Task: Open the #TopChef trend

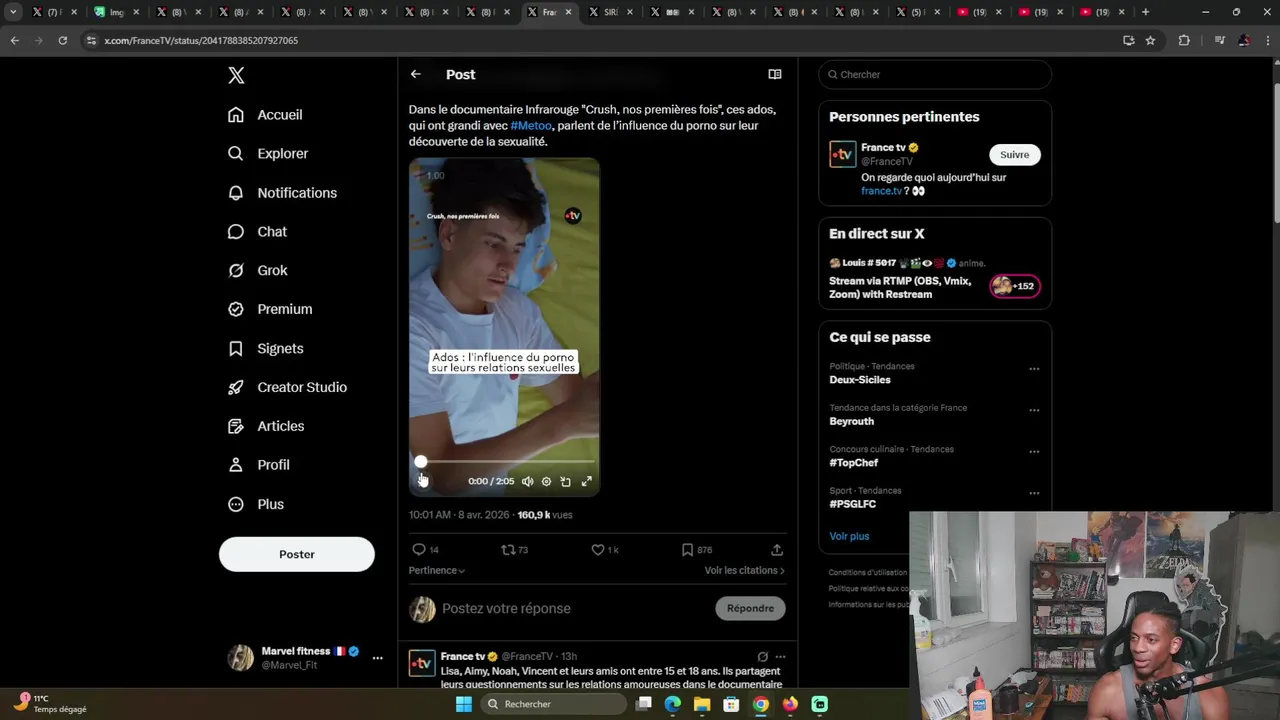Action: coord(853,463)
